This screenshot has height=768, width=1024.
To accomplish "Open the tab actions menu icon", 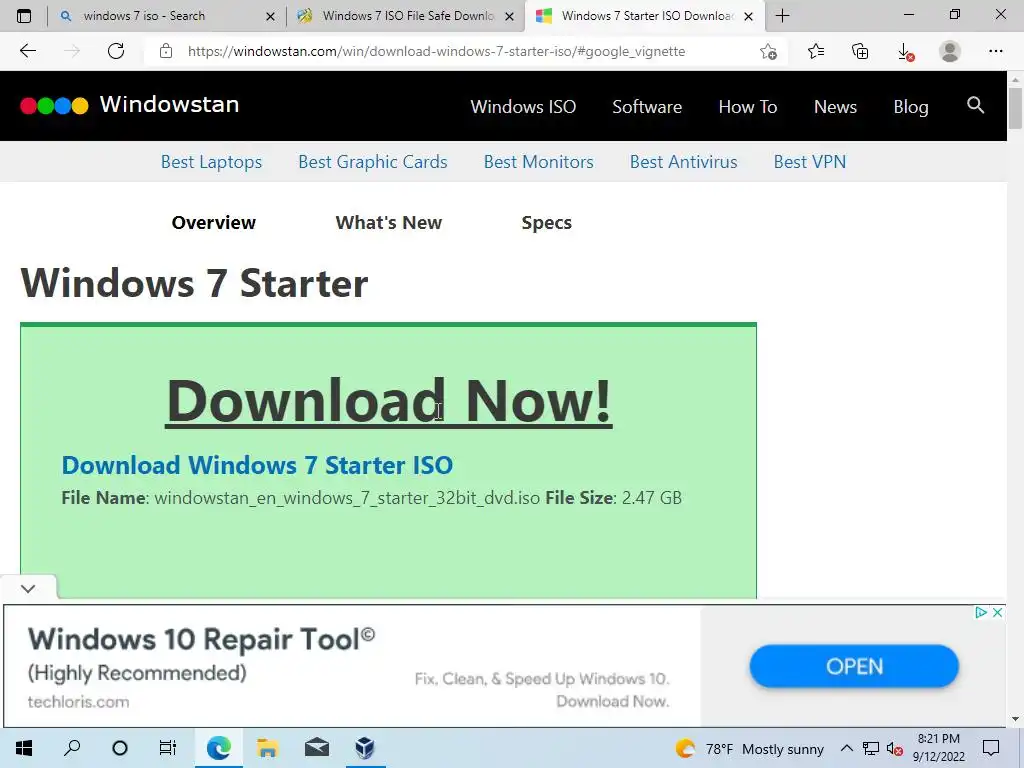I will tap(24, 16).
